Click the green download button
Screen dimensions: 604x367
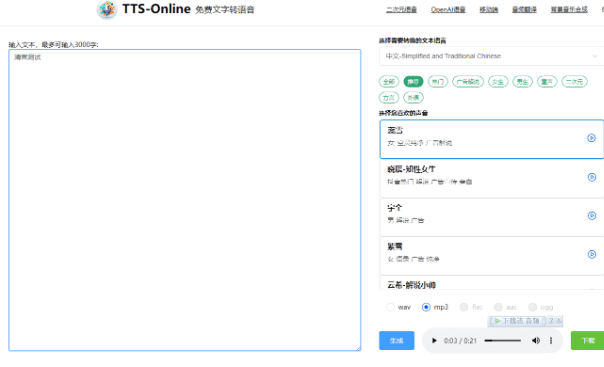tap(587, 340)
